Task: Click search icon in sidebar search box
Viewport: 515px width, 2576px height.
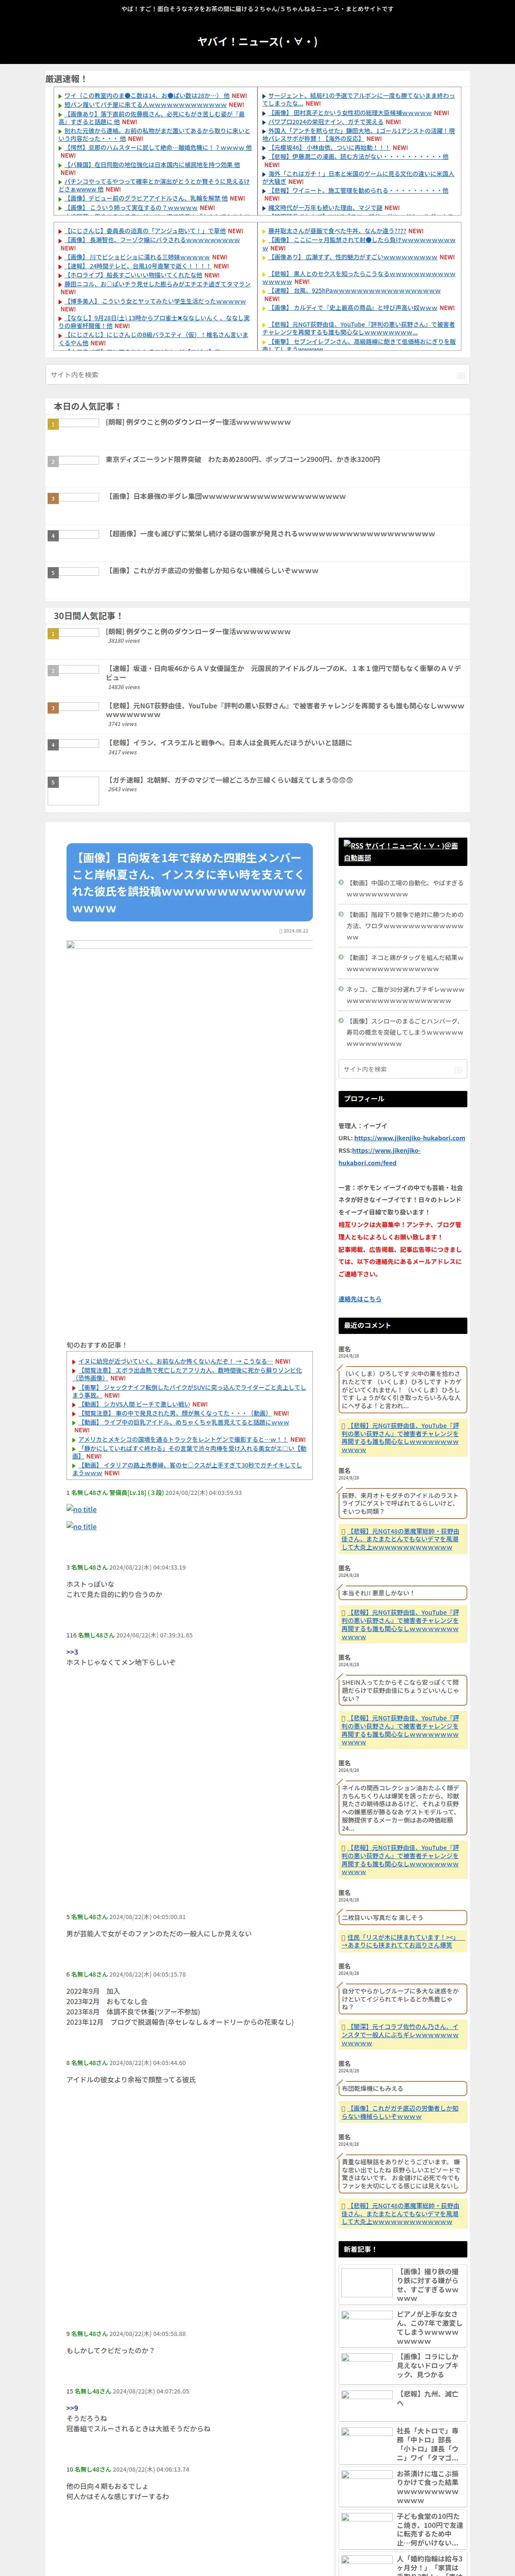Action: click(x=458, y=1069)
